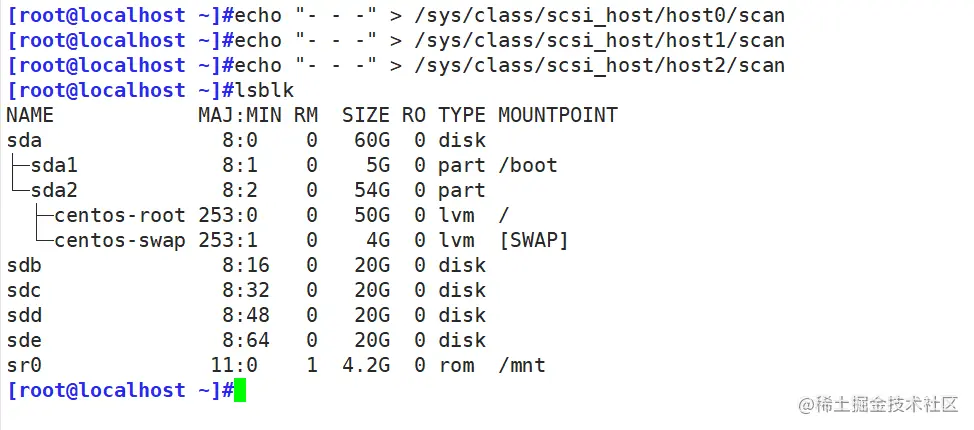Click the sda1 partition entry
This screenshot has width=974, height=430.
pos(54,165)
